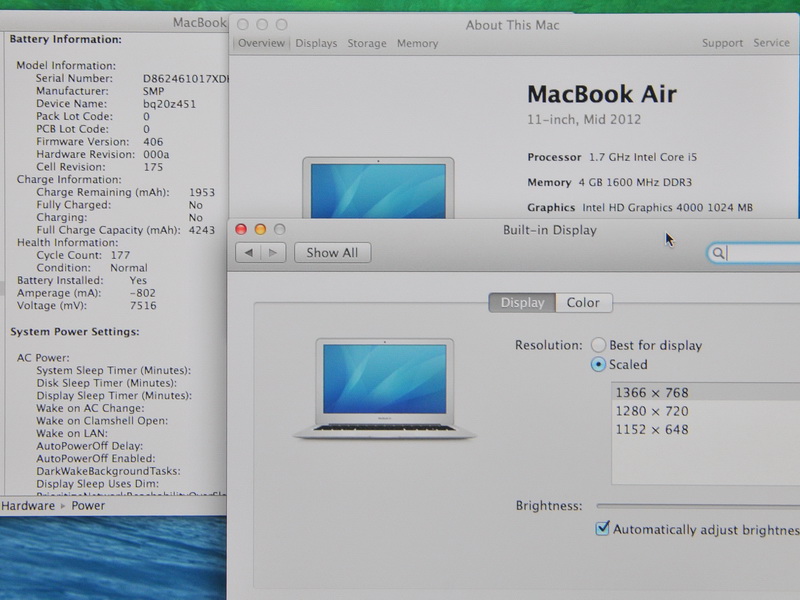Screen dimensions: 800x600
Task: Open the Displays tab in About This Mac
Action: coord(316,43)
